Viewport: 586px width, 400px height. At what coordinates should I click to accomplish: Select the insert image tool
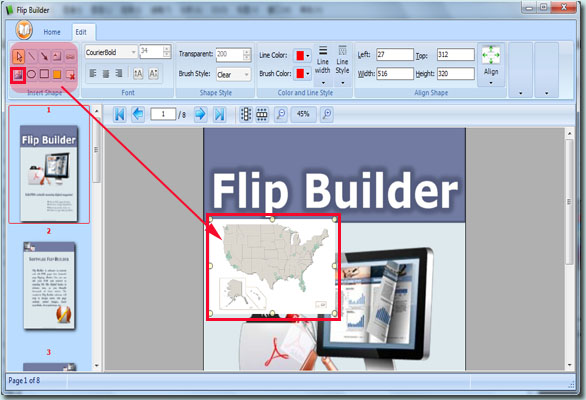(x=18, y=75)
